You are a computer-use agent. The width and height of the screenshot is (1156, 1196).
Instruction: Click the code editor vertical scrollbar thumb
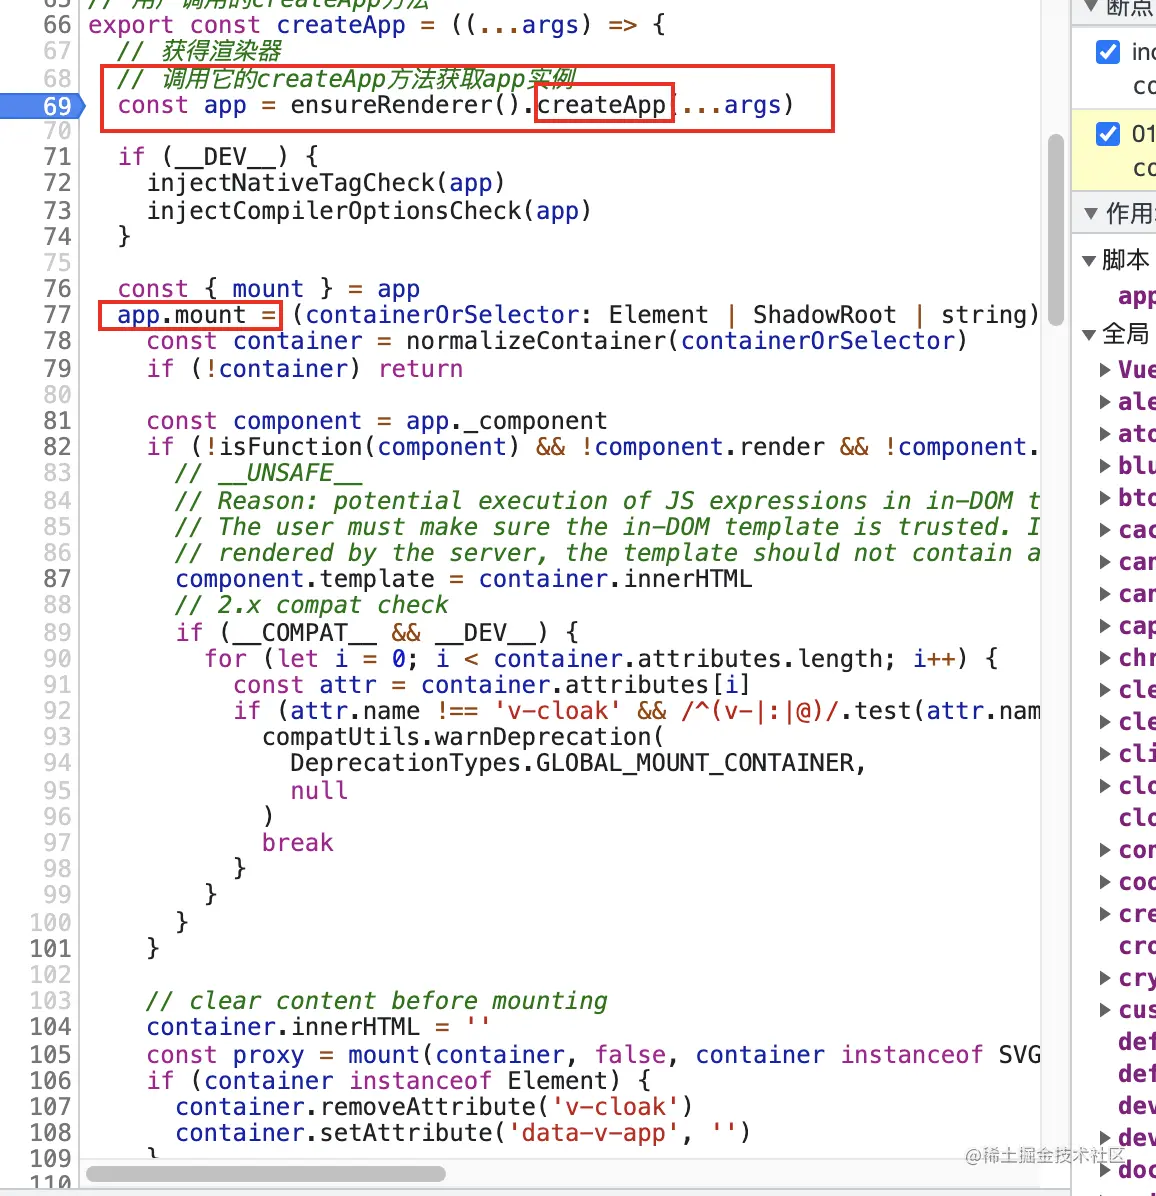[1055, 230]
